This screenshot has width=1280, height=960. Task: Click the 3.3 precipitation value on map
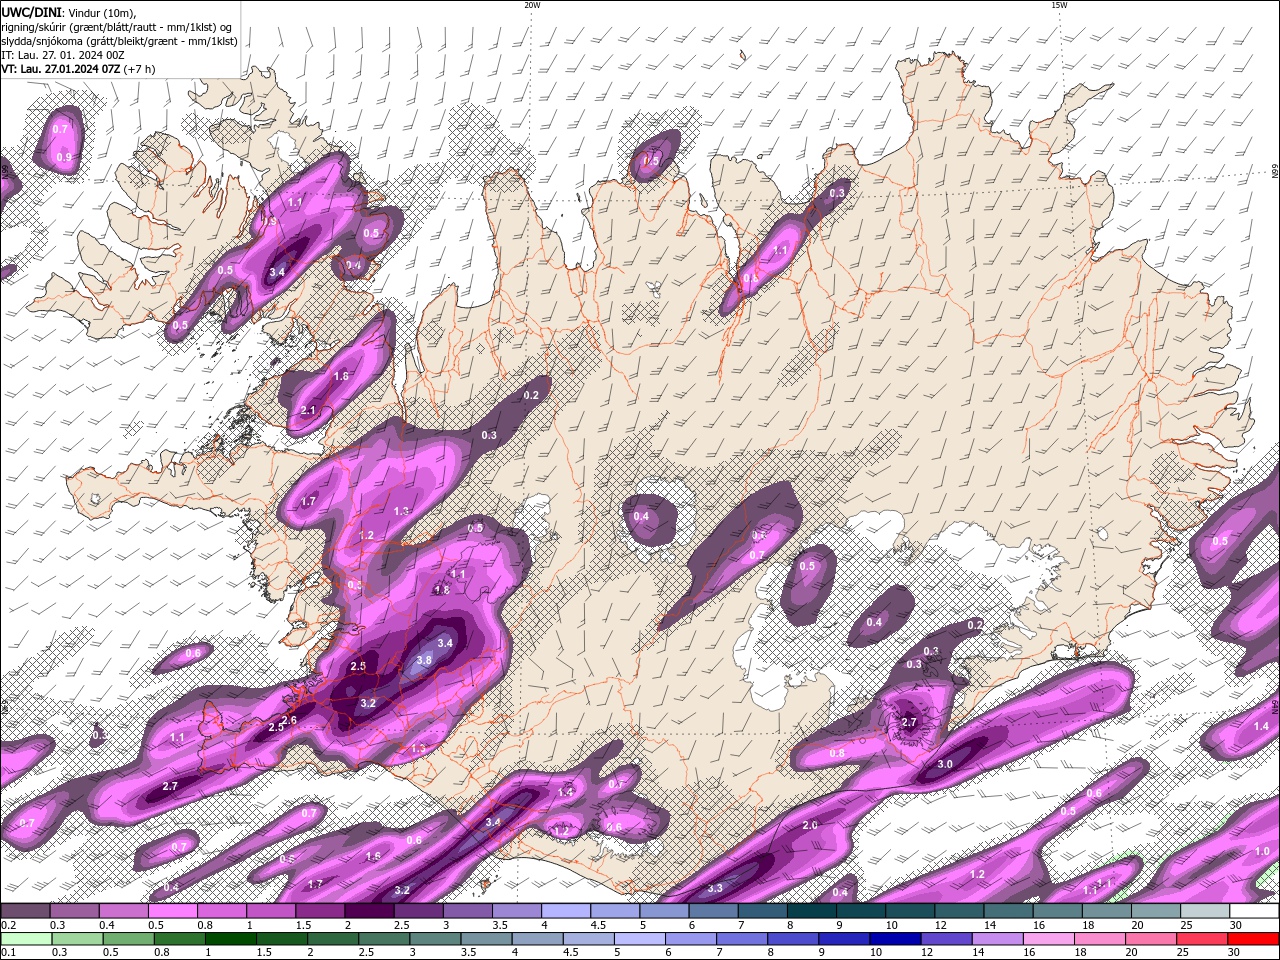(x=715, y=888)
